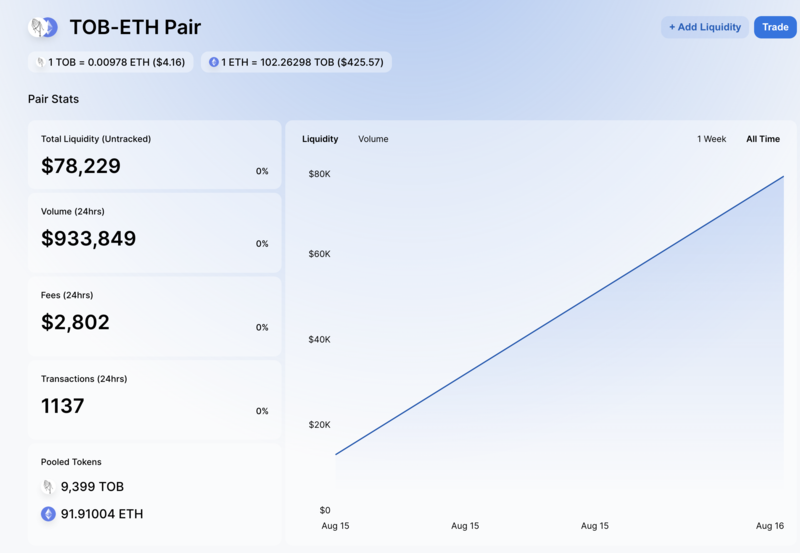
Task: Click the Pooled Tokens label
Action: (71, 462)
